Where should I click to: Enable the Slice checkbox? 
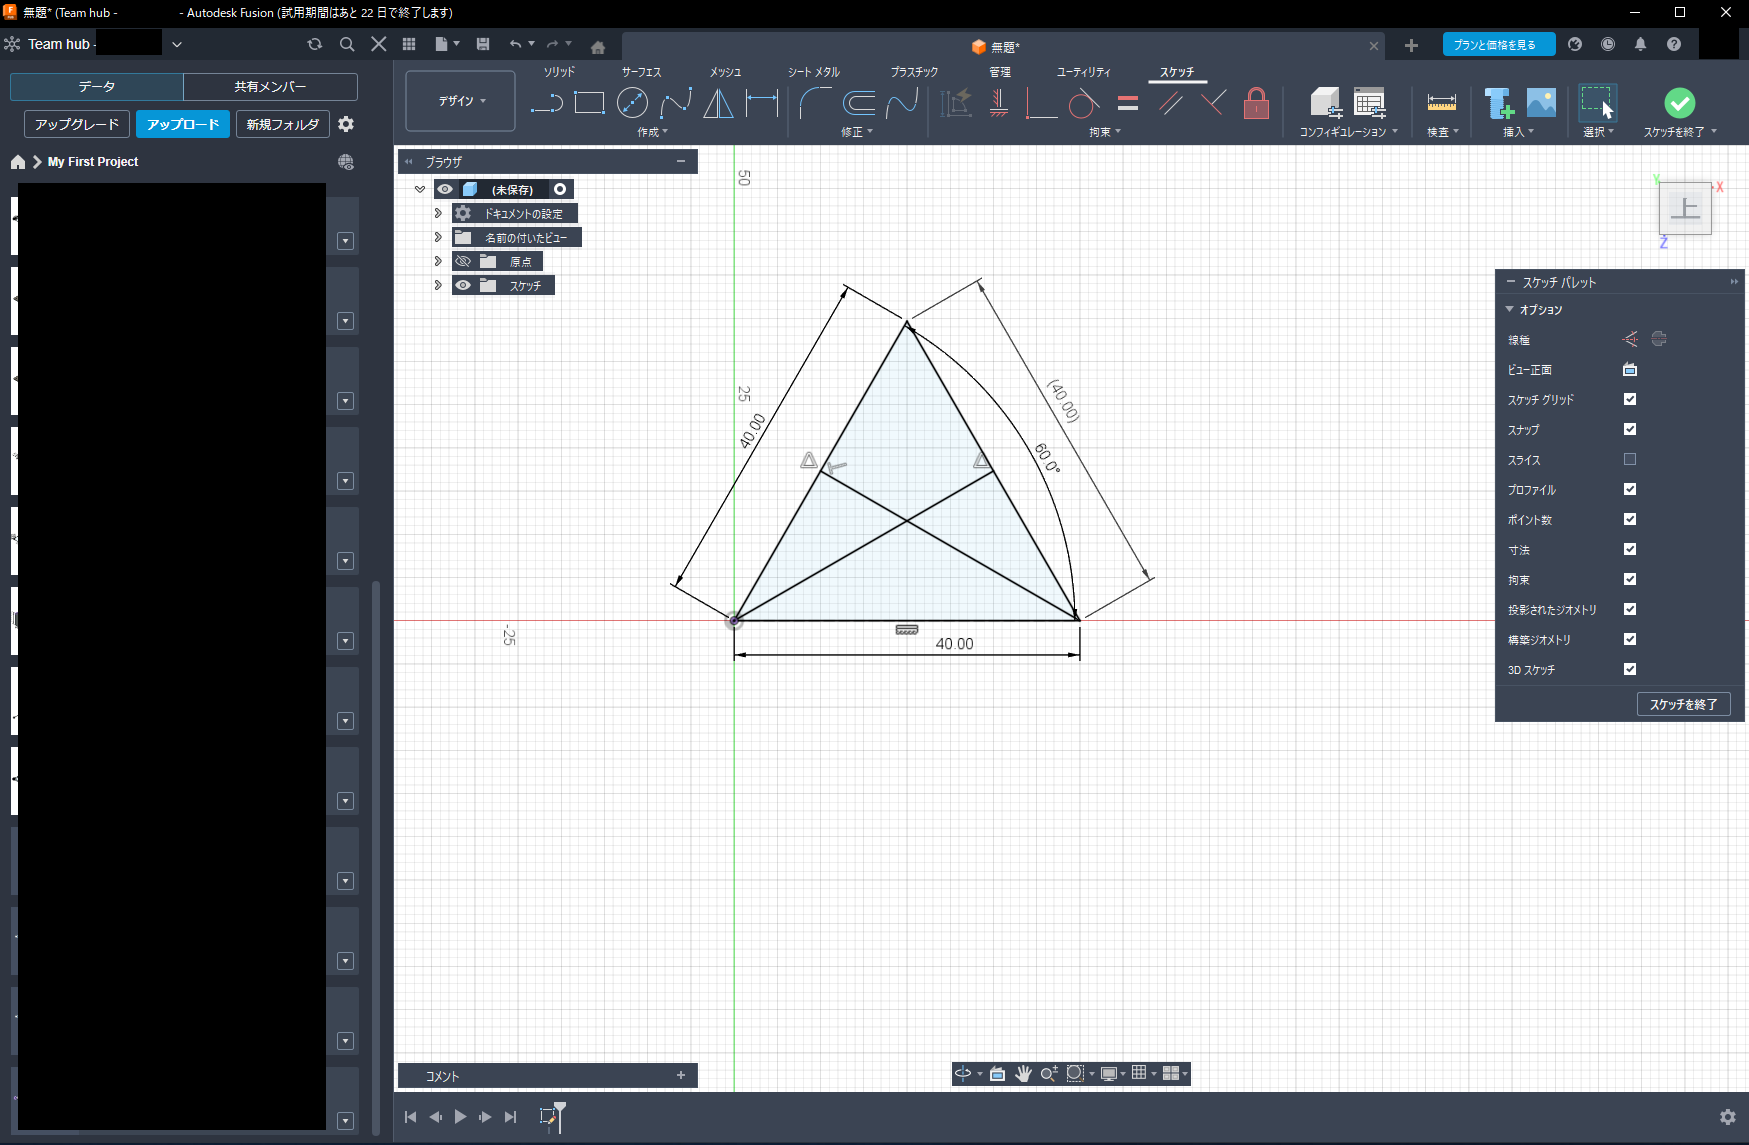coord(1630,459)
